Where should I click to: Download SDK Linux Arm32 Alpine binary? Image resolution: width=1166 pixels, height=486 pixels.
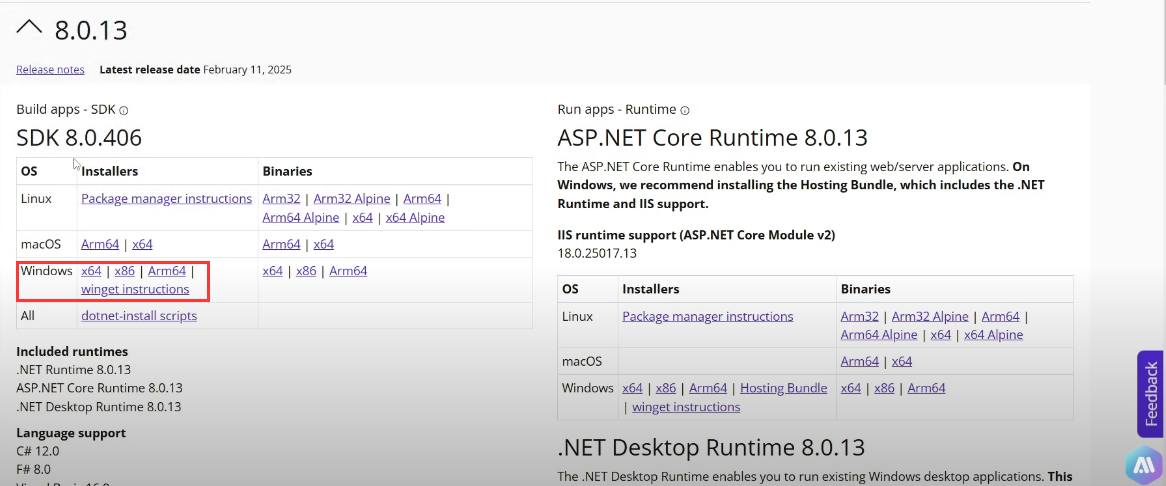[354, 198]
